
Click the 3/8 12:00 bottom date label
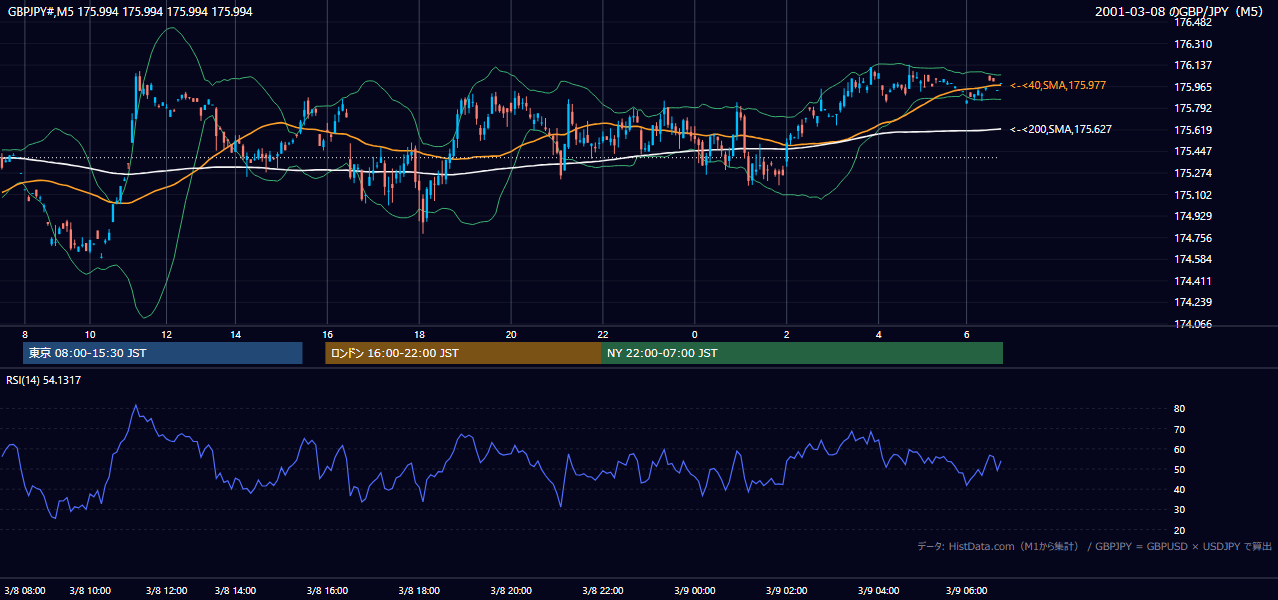[167, 590]
